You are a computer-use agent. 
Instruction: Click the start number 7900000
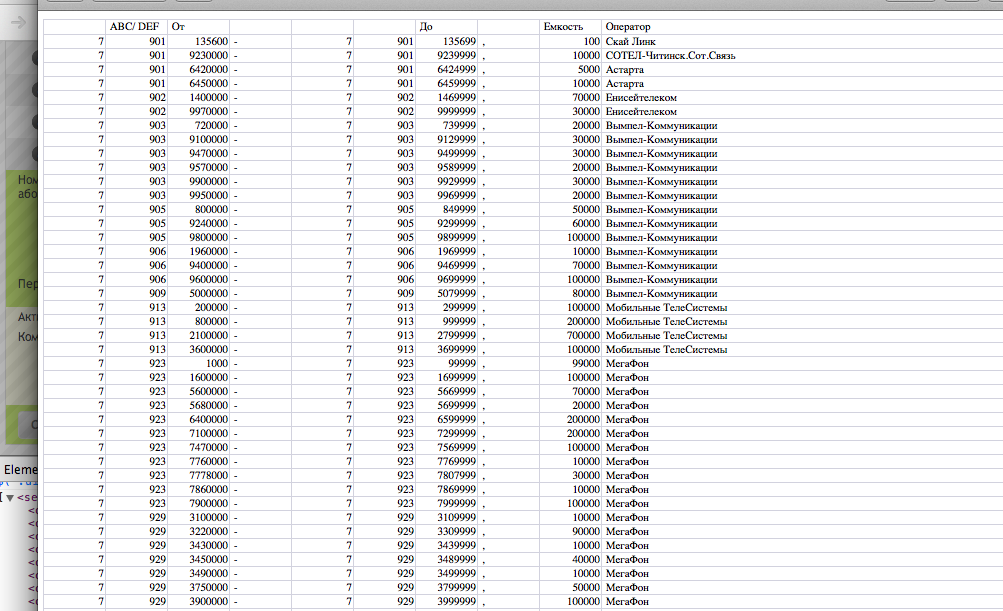(208, 504)
